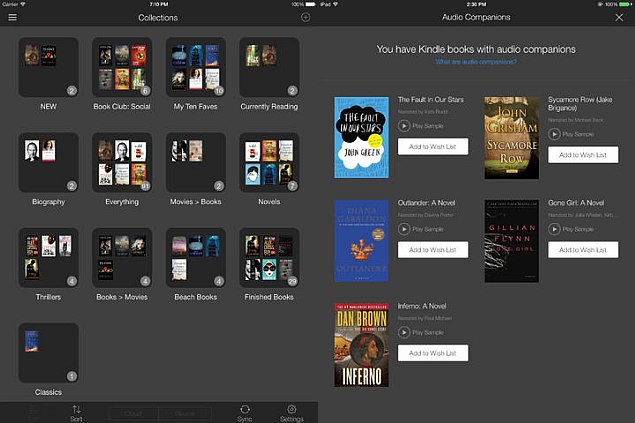635x423 pixels.
Task: Switch to the Cloud tab
Action: tap(133, 414)
